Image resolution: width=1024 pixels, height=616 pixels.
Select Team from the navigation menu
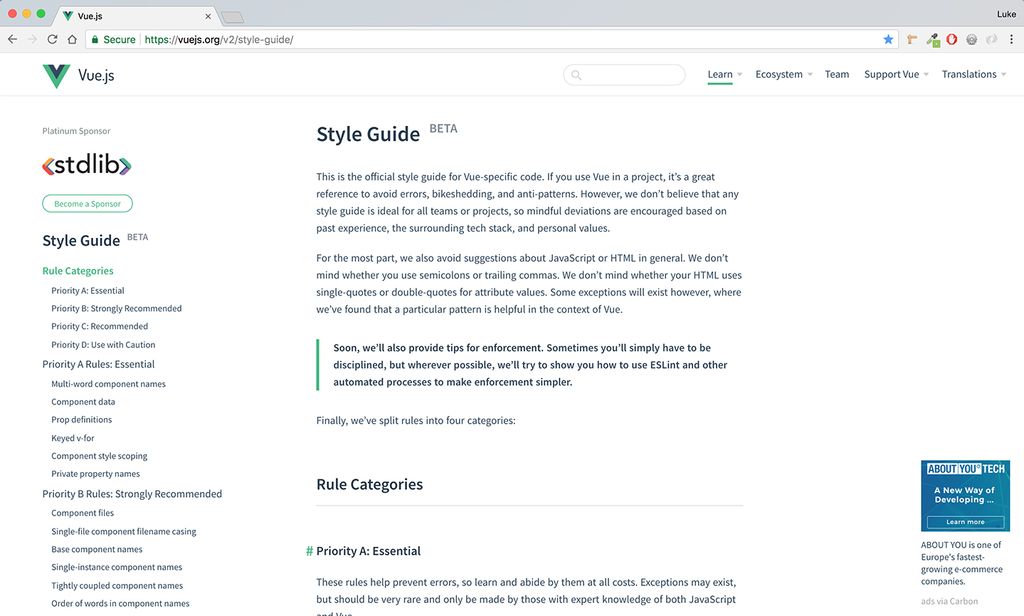(837, 74)
